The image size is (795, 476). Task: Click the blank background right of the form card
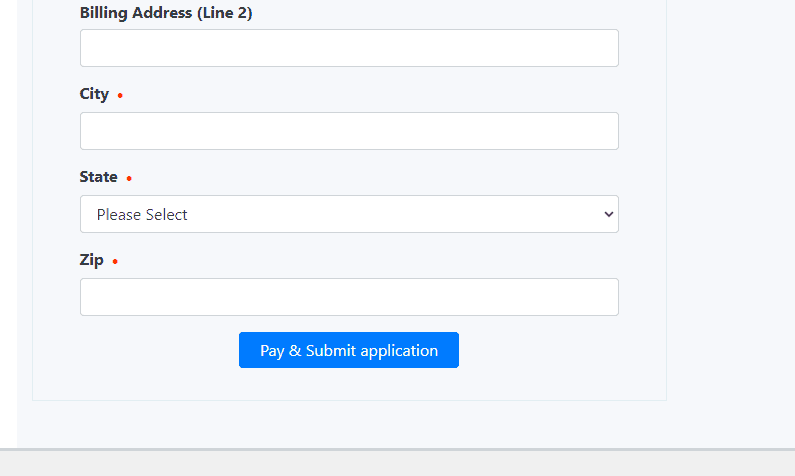pos(730,200)
